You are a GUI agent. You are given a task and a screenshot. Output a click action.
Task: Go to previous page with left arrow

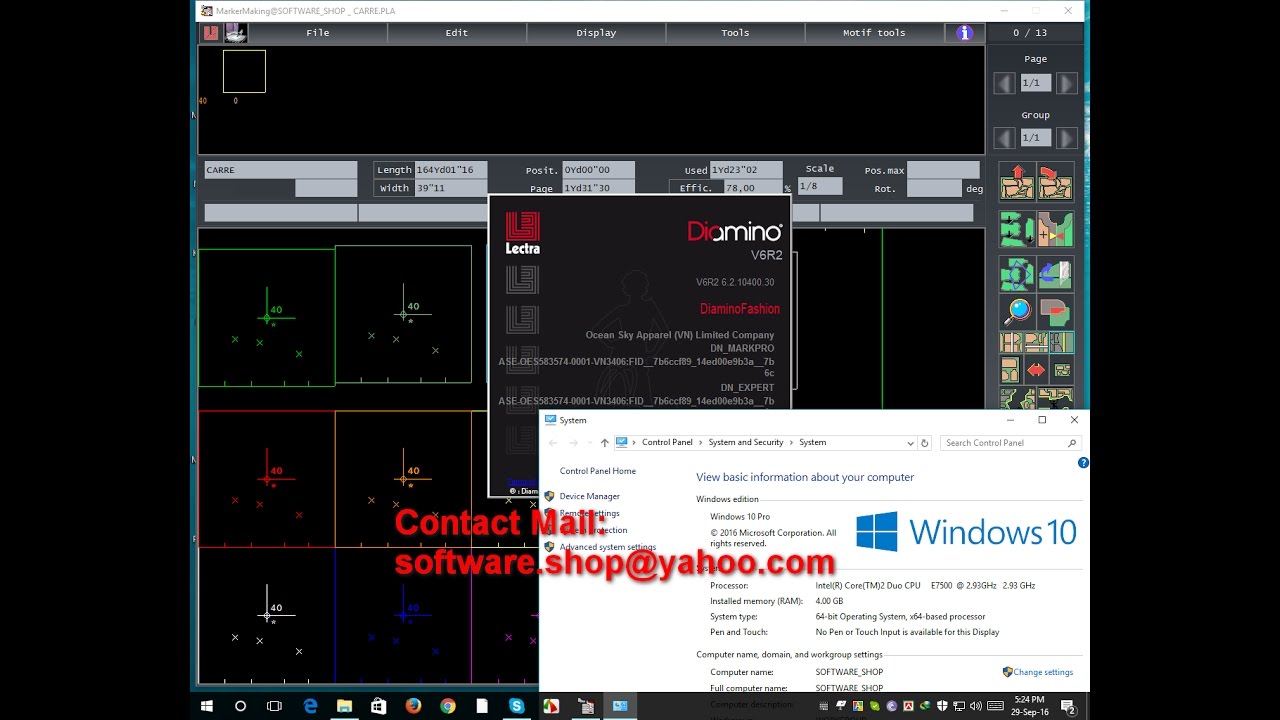tap(1005, 84)
